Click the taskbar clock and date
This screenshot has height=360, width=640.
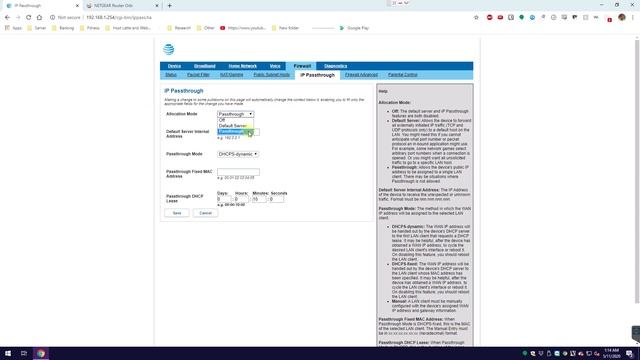click(x=611, y=353)
